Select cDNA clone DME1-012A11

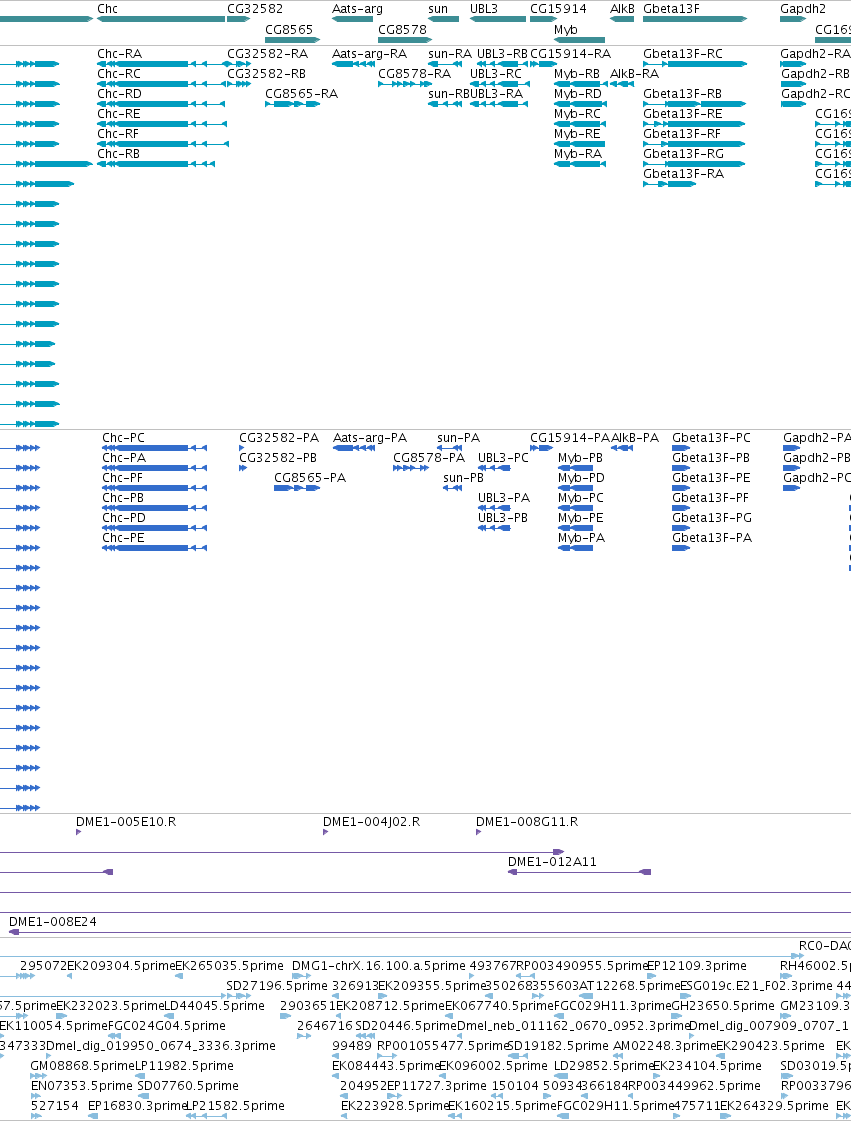point(552,861)
